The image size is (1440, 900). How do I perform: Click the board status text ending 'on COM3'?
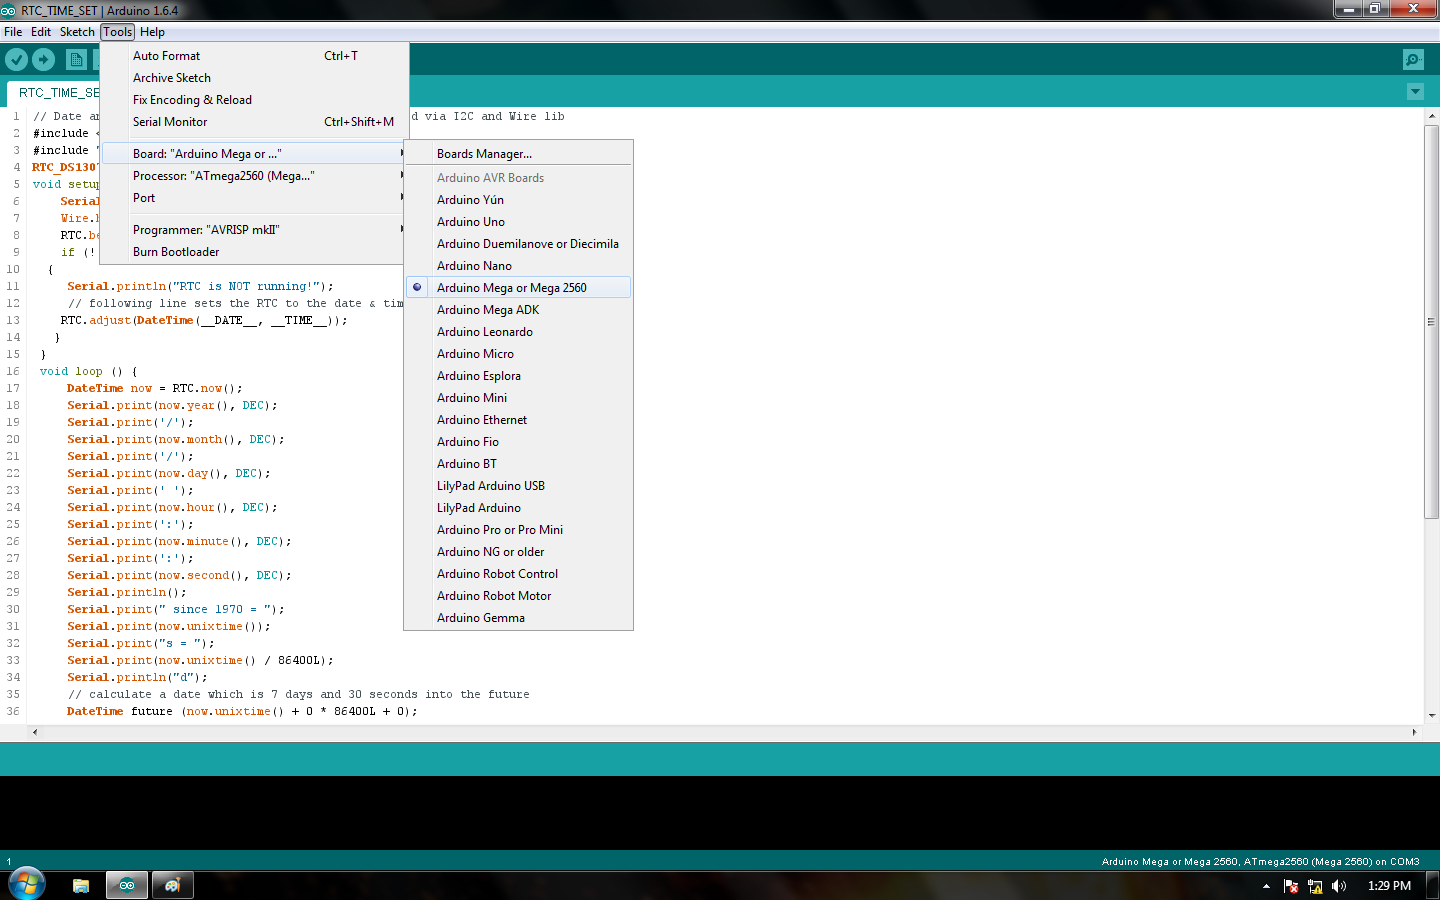[x=1260, y=861]
